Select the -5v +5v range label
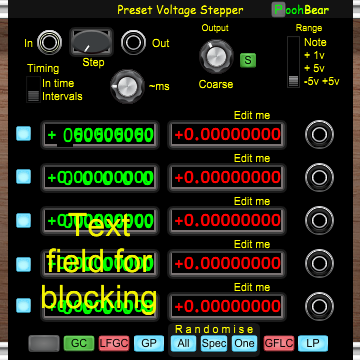Viewport: 360px width, 360px height. point(322,81)
